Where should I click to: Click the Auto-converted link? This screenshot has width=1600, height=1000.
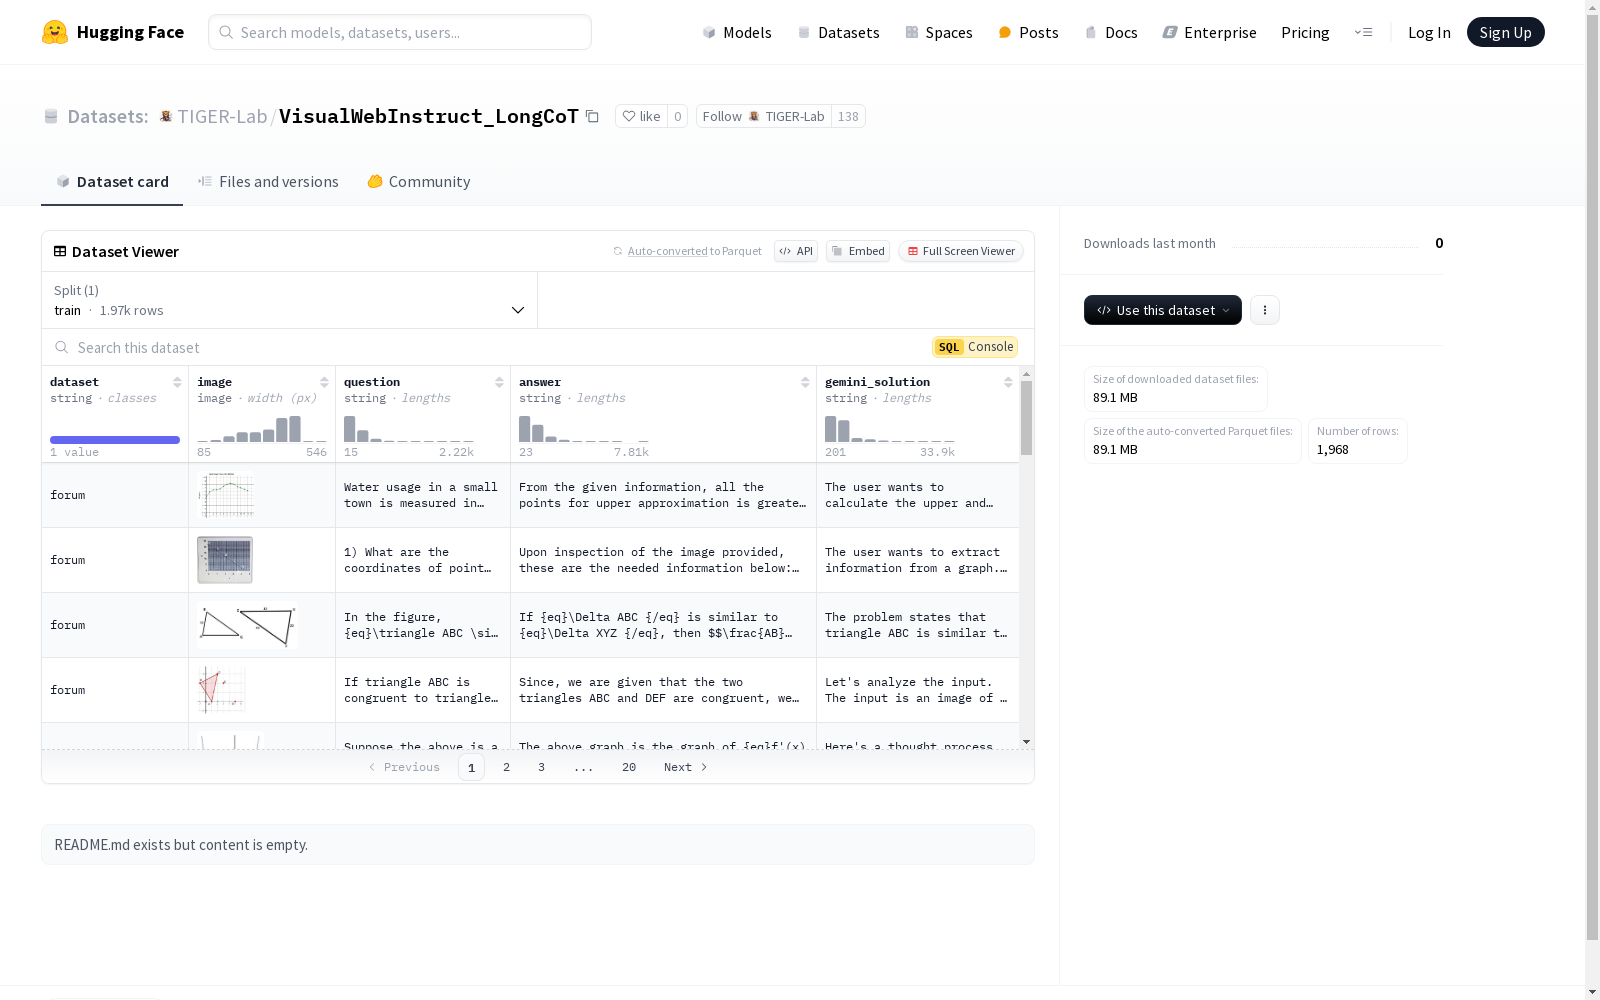point(667,251)
